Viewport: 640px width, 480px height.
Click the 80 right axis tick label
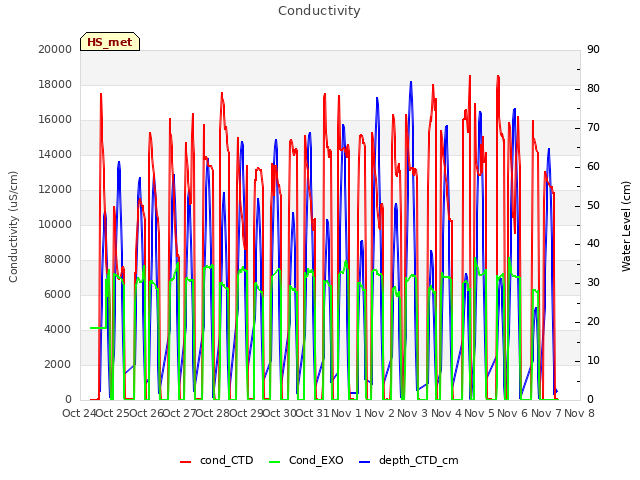593,88
